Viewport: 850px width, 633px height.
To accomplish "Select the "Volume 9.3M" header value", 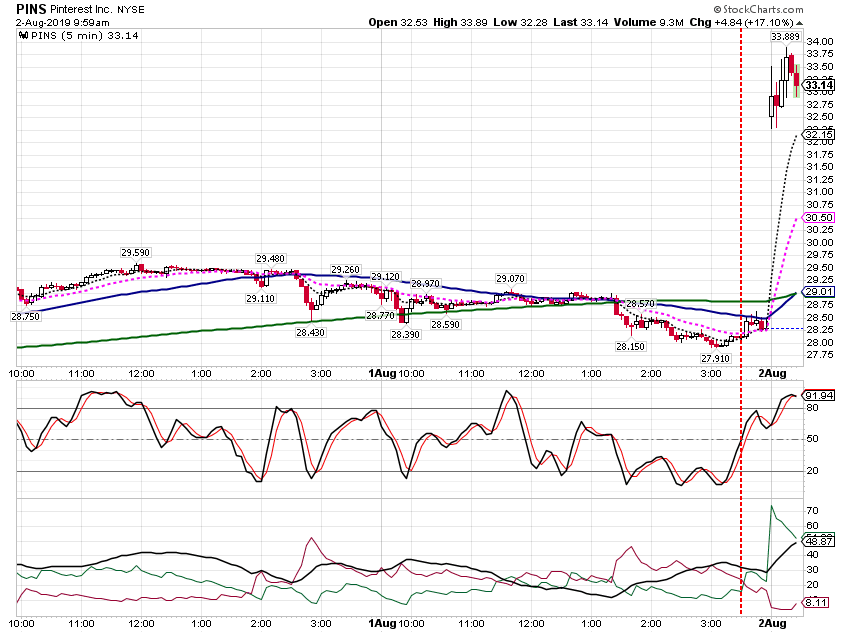I will [x=648, y=22].
